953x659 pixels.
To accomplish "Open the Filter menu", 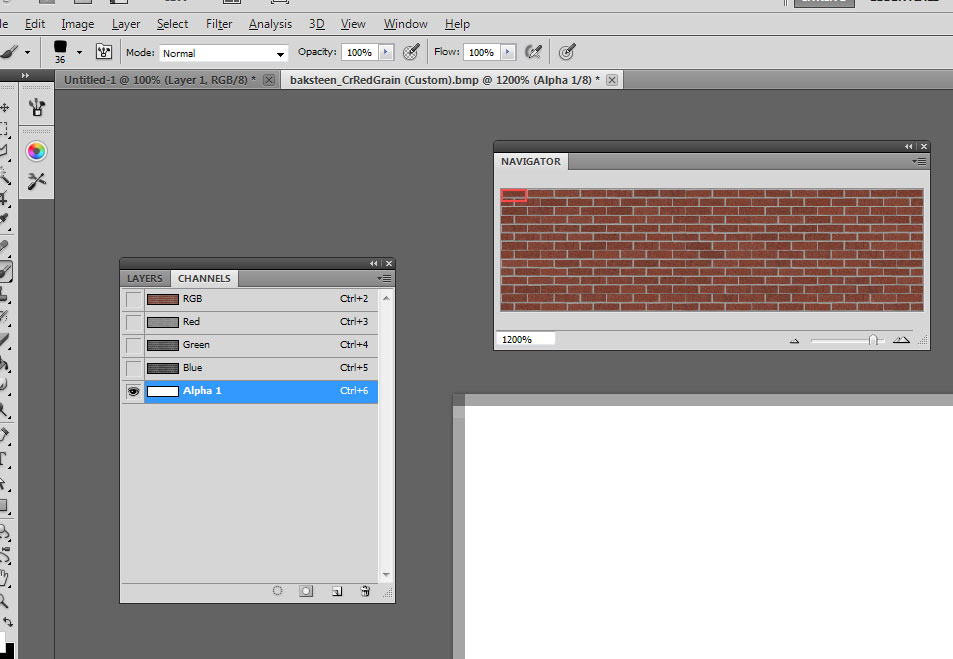I will point(219,24).
